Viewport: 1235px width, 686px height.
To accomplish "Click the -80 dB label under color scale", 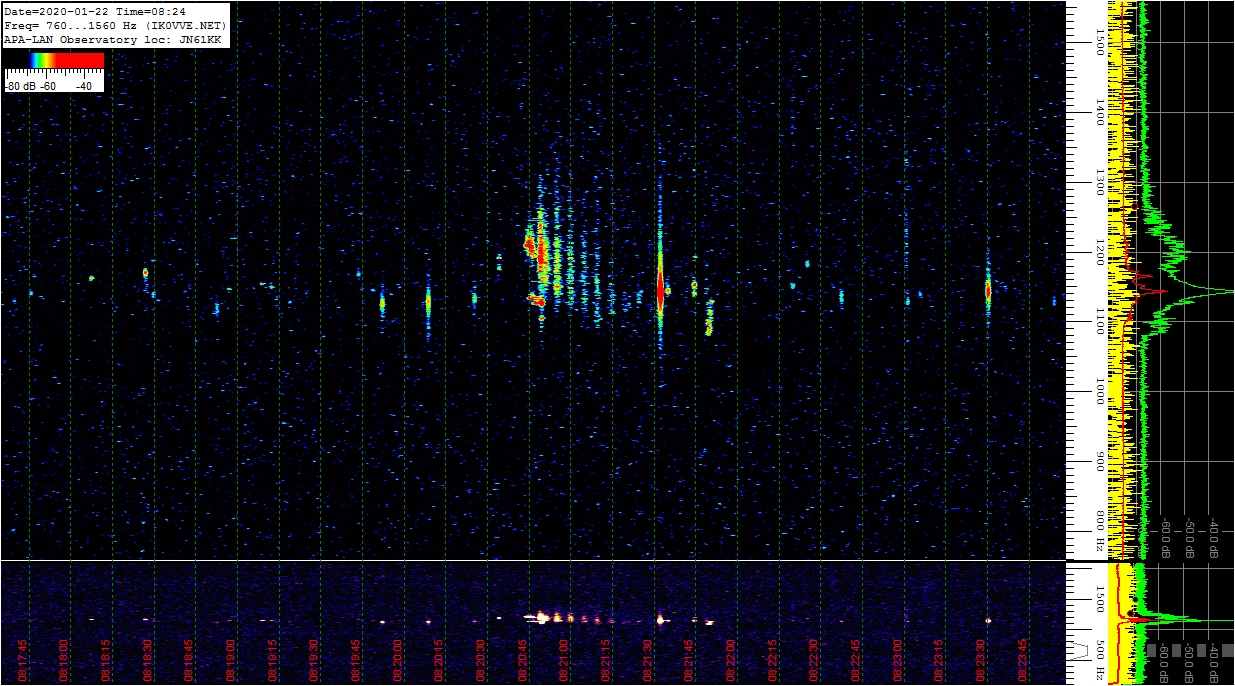I will click(21, 86).
